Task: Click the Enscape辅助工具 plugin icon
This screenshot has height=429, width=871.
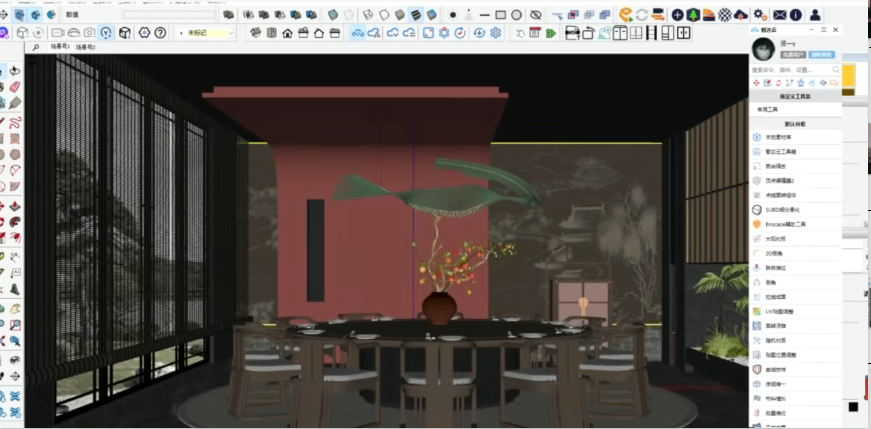Action: coord(757,224)
